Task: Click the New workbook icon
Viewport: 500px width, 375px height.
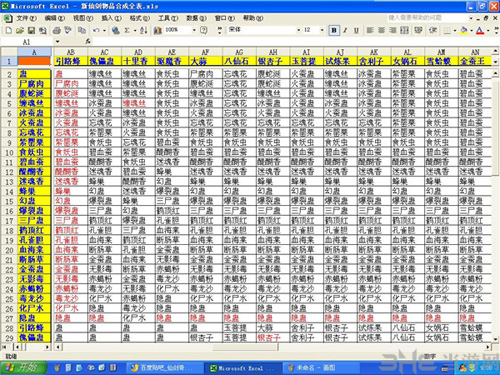Action: 9,30
